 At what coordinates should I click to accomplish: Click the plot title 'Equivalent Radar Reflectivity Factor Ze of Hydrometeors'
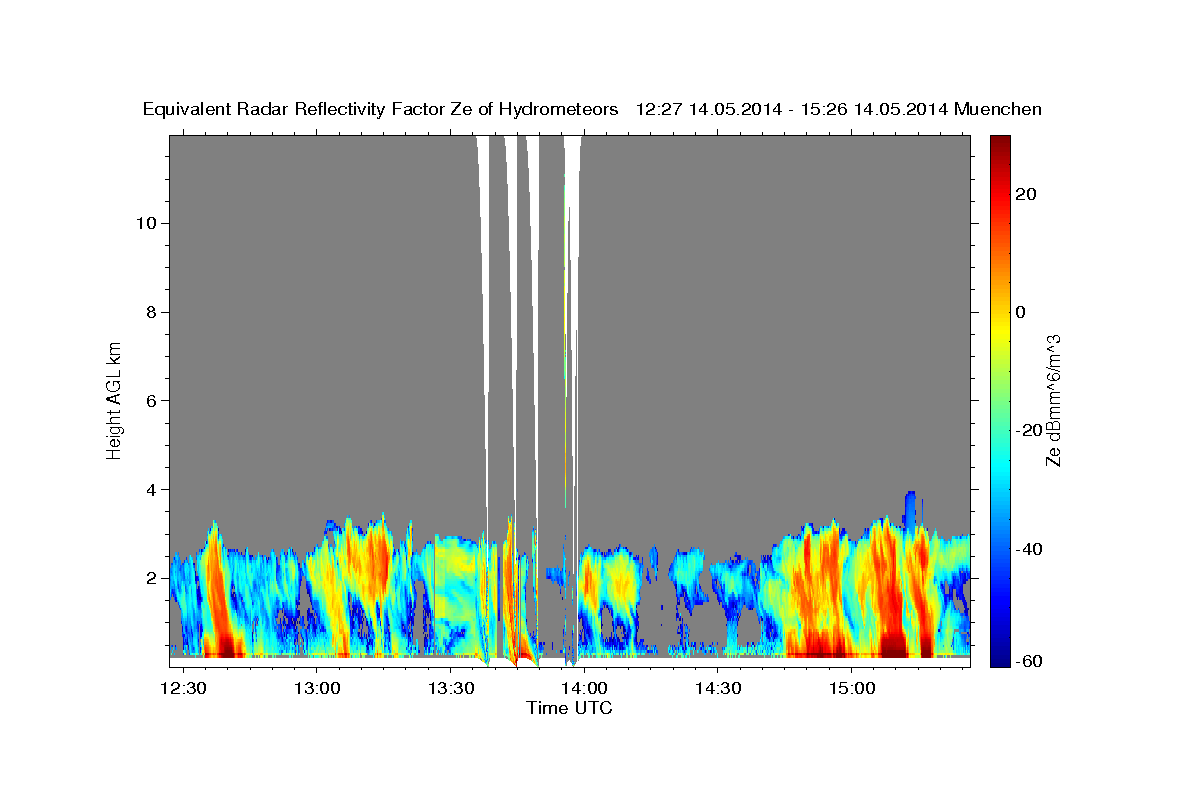[x=380, y=109]
